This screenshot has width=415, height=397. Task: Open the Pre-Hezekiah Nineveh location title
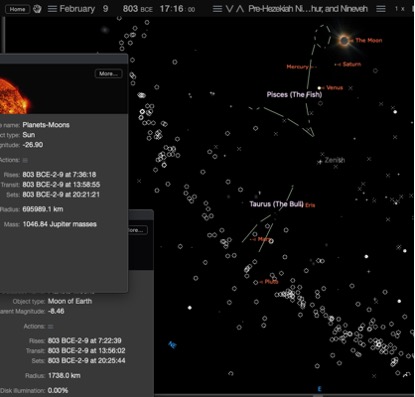coord(308,9)
